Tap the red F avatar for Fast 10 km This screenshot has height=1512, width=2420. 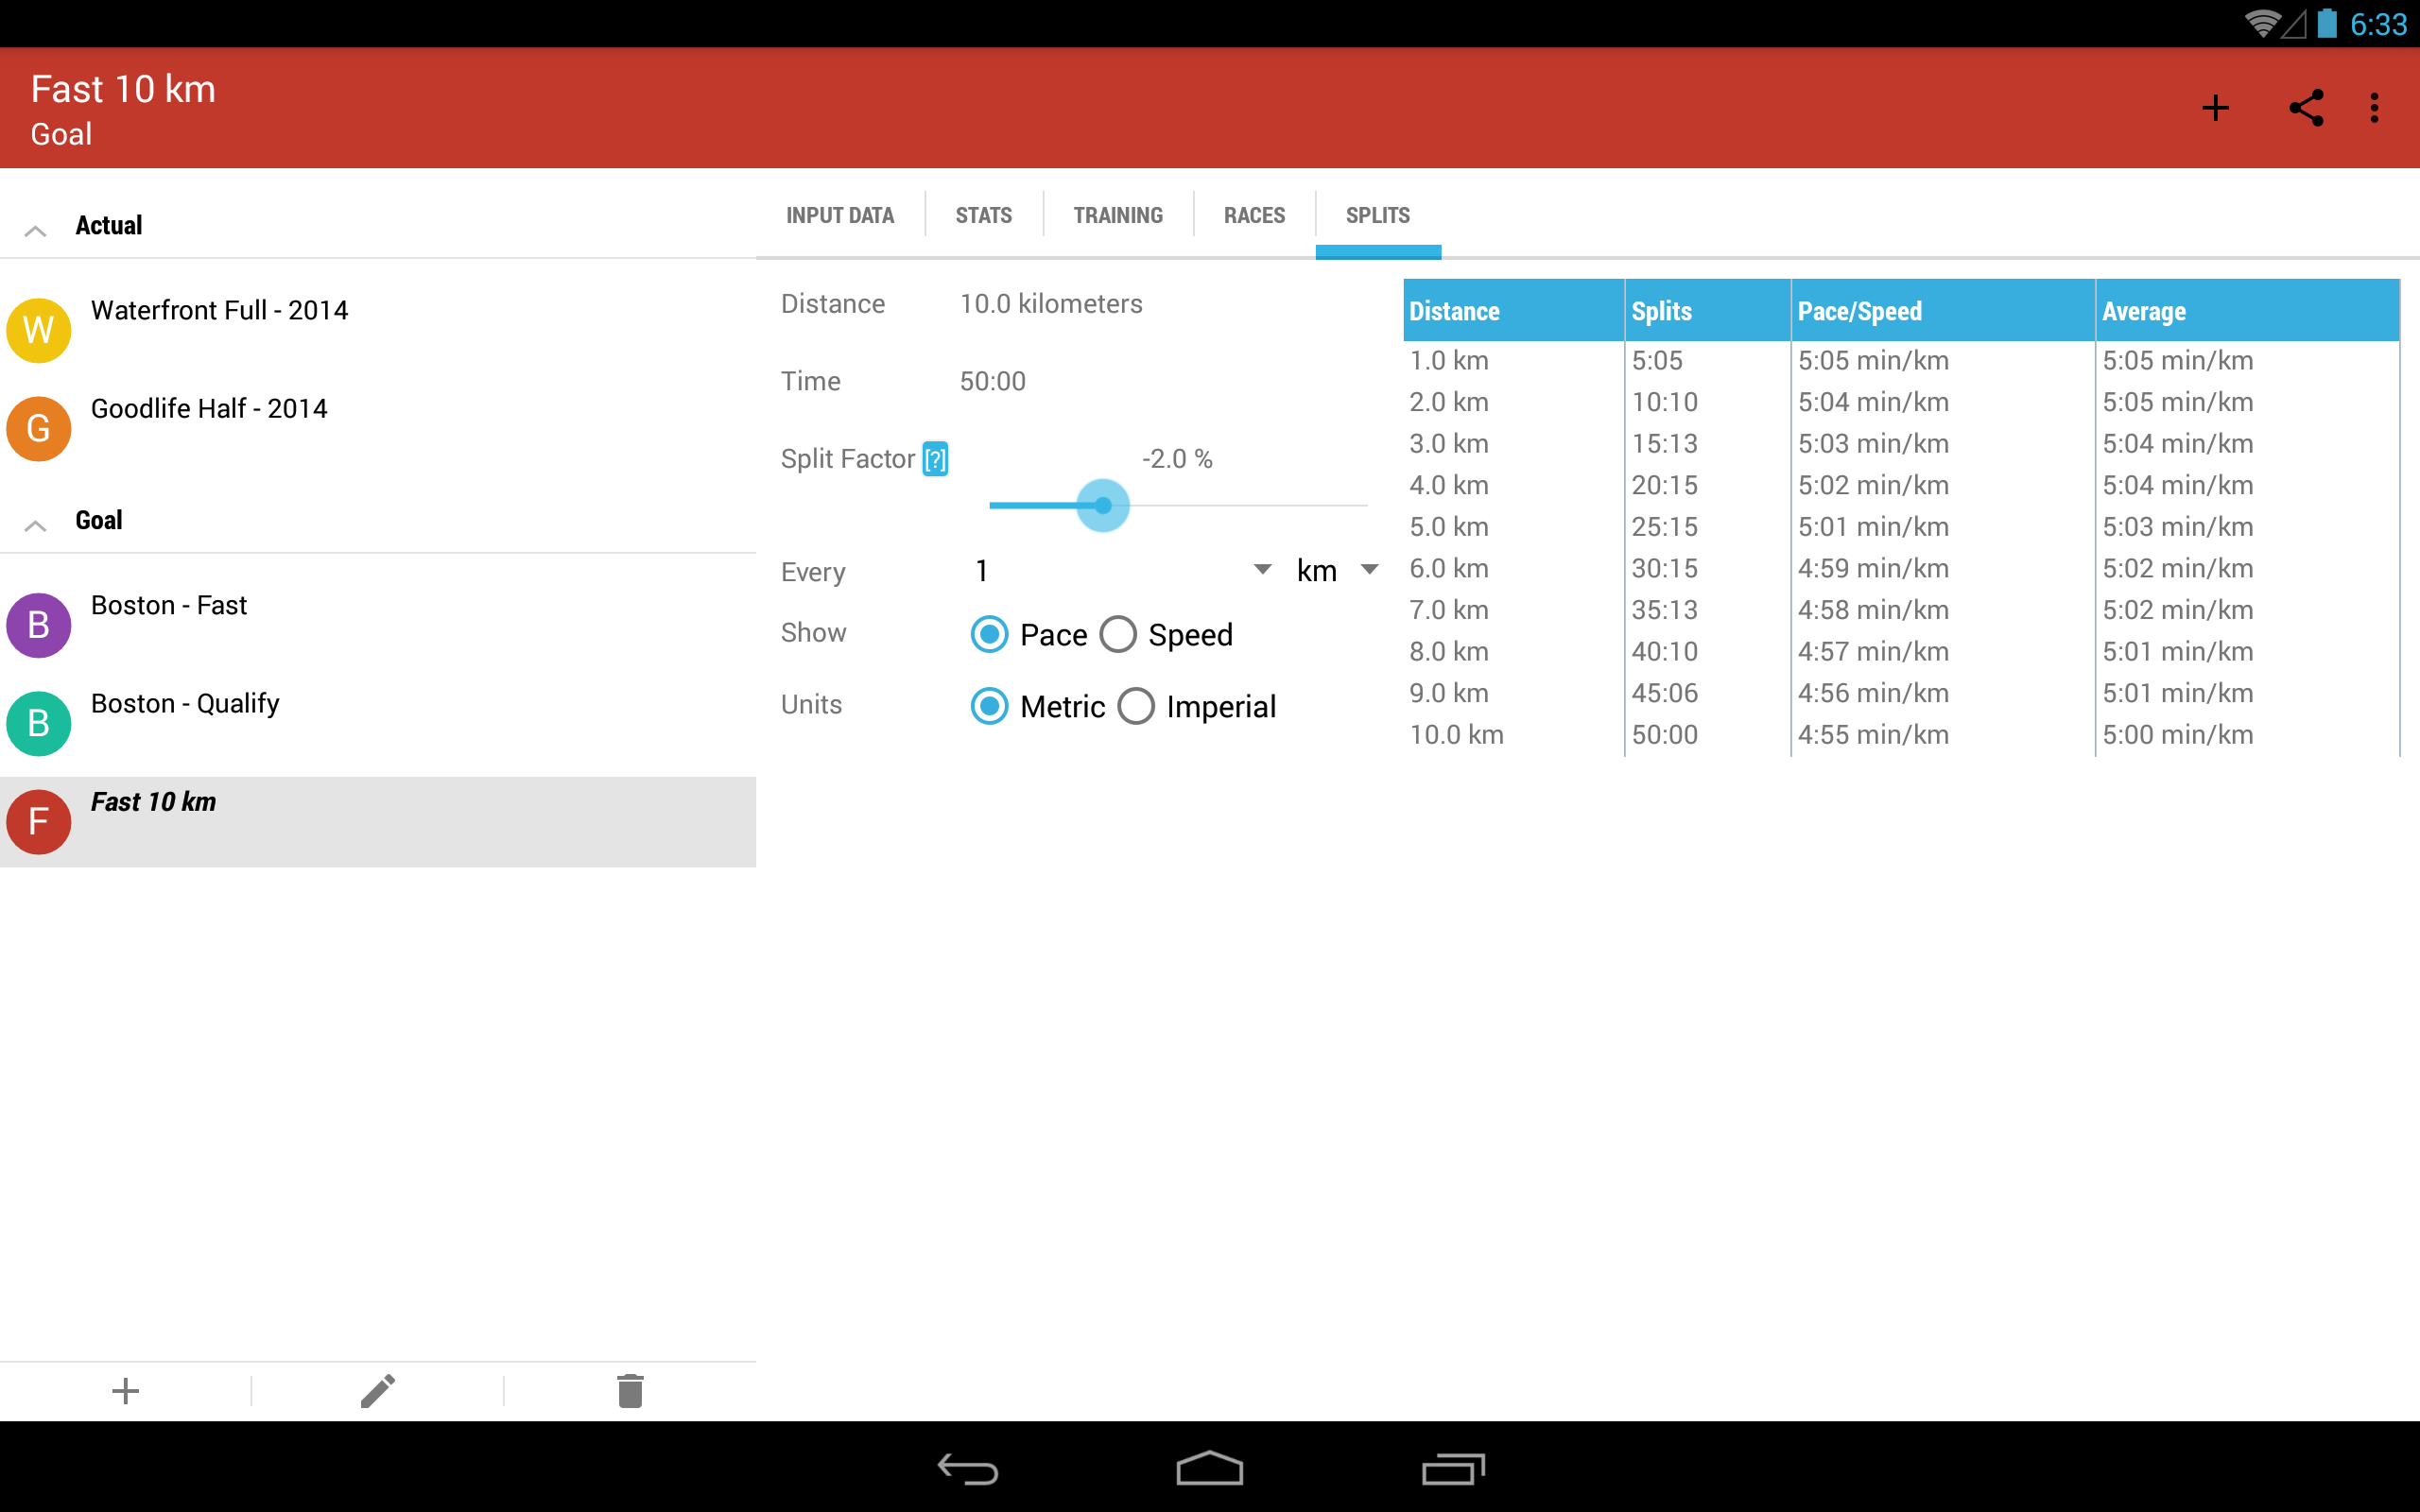click(x=38, y=822)
